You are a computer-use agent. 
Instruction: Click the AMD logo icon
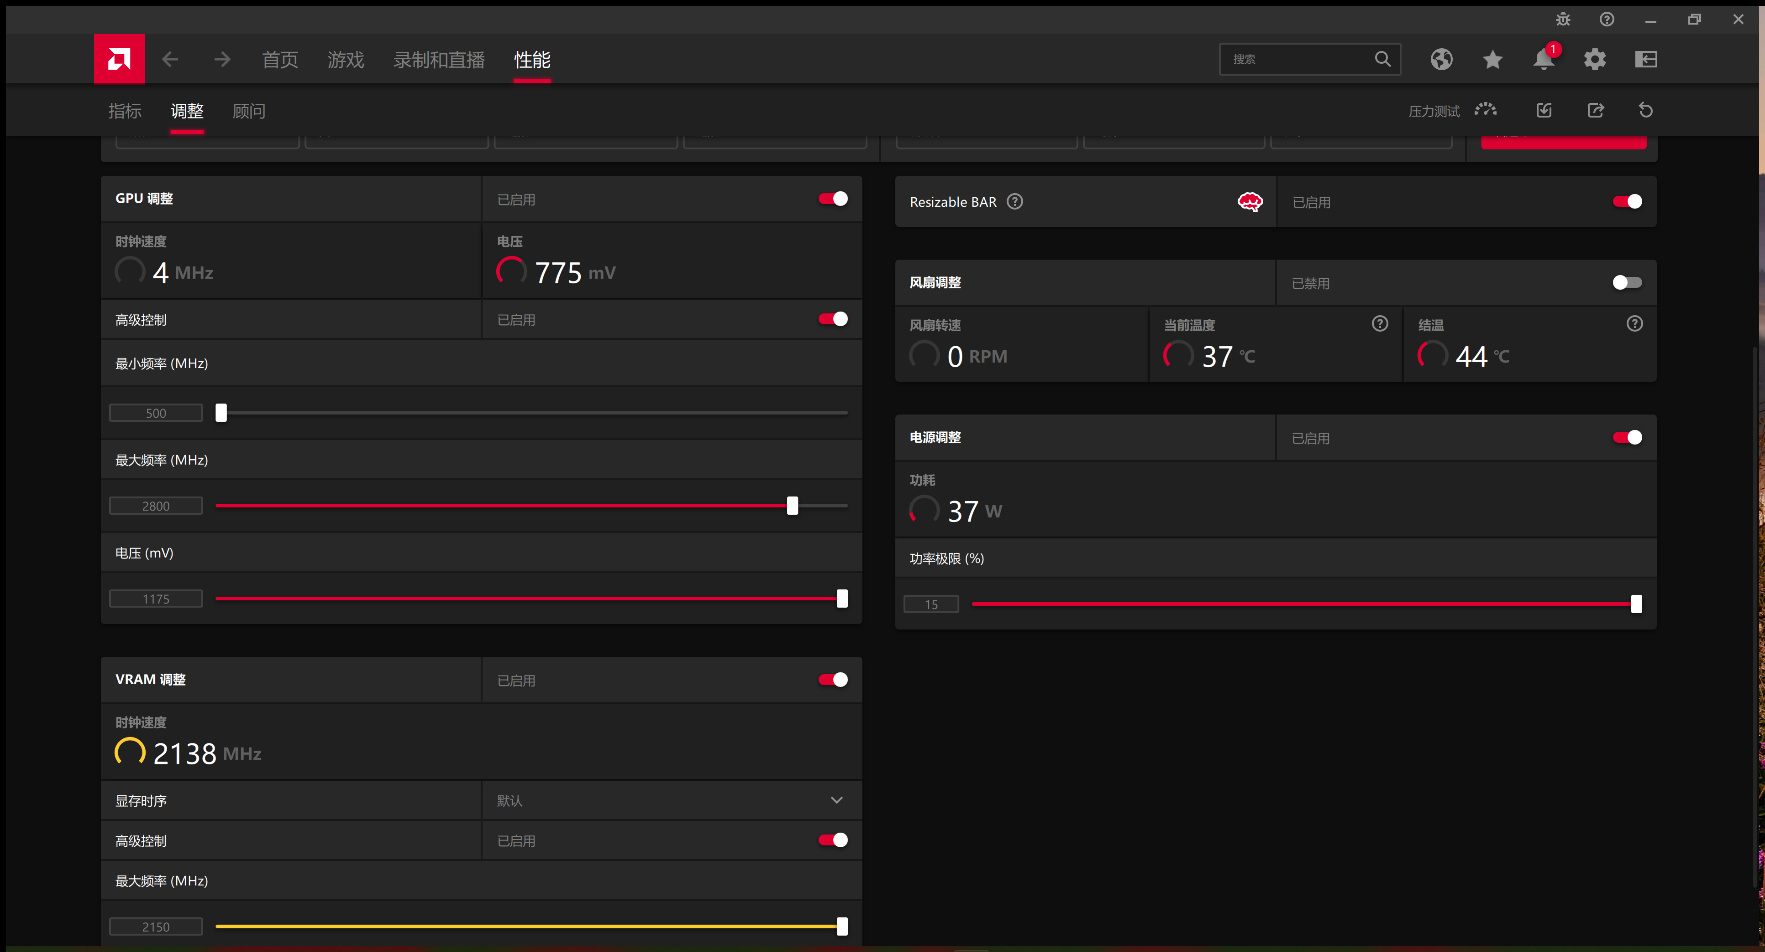click(119, 59)
